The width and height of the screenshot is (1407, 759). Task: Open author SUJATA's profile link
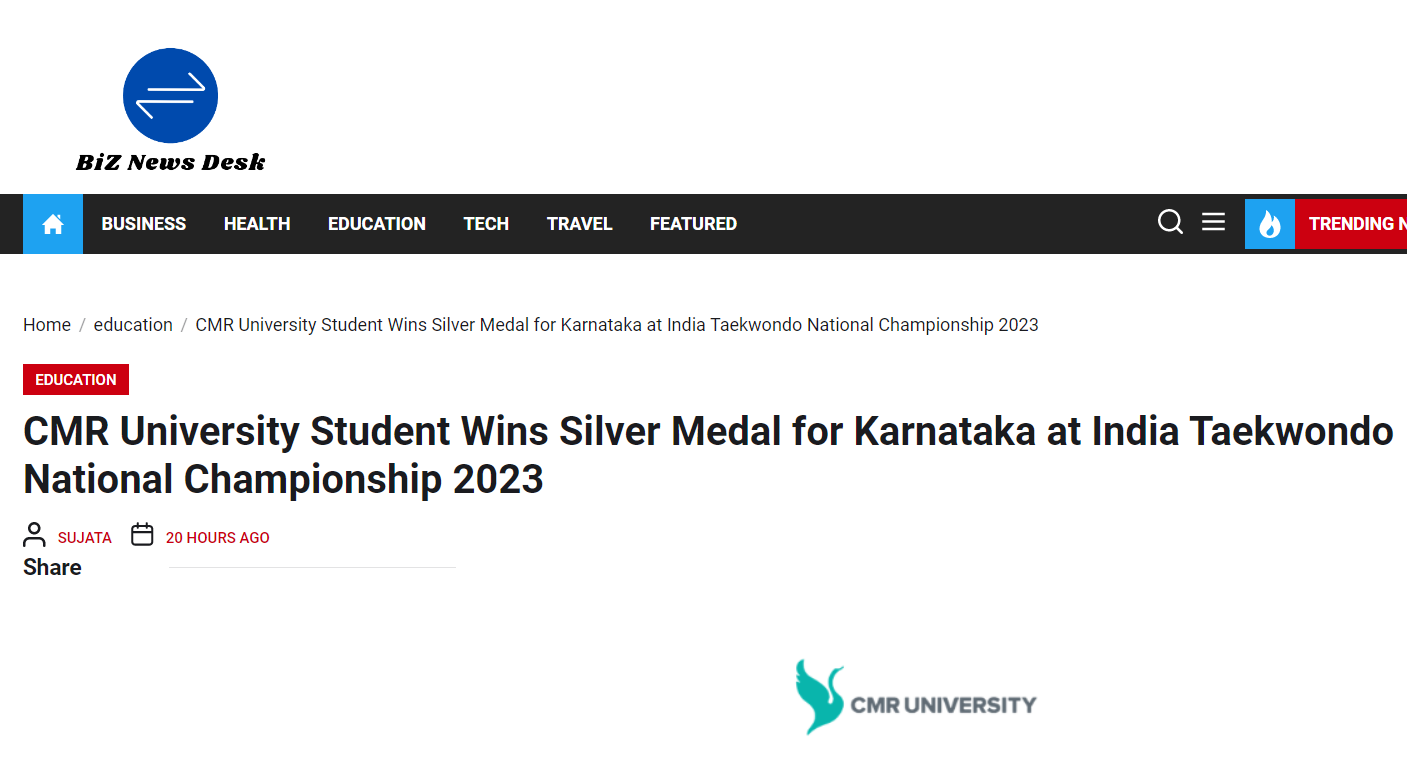click(x=85, y=538)
